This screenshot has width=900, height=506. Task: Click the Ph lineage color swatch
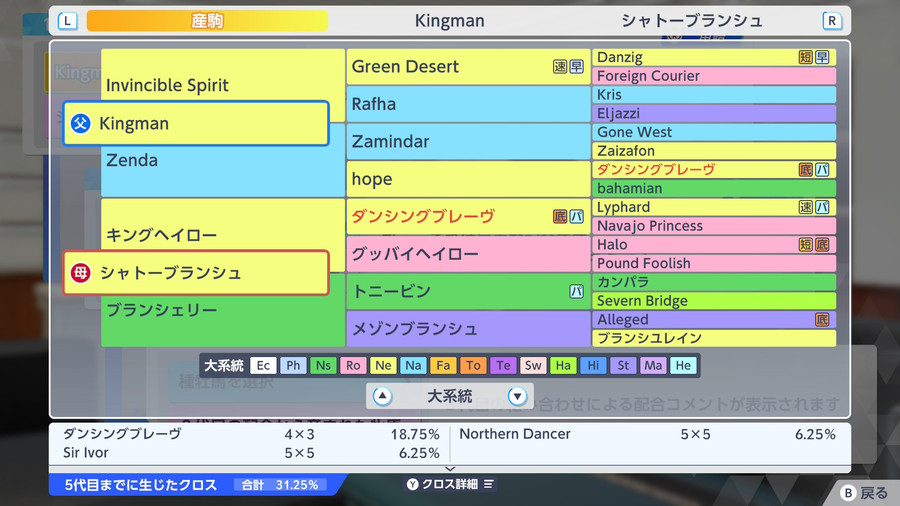pyautogui.click(x=293, y=365)
